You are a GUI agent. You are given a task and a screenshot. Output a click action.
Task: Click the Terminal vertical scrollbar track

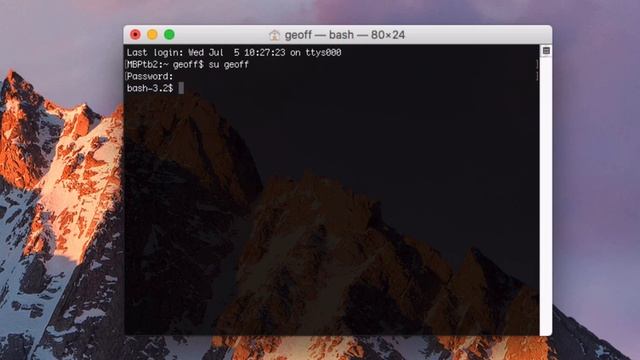coord(546,195)
